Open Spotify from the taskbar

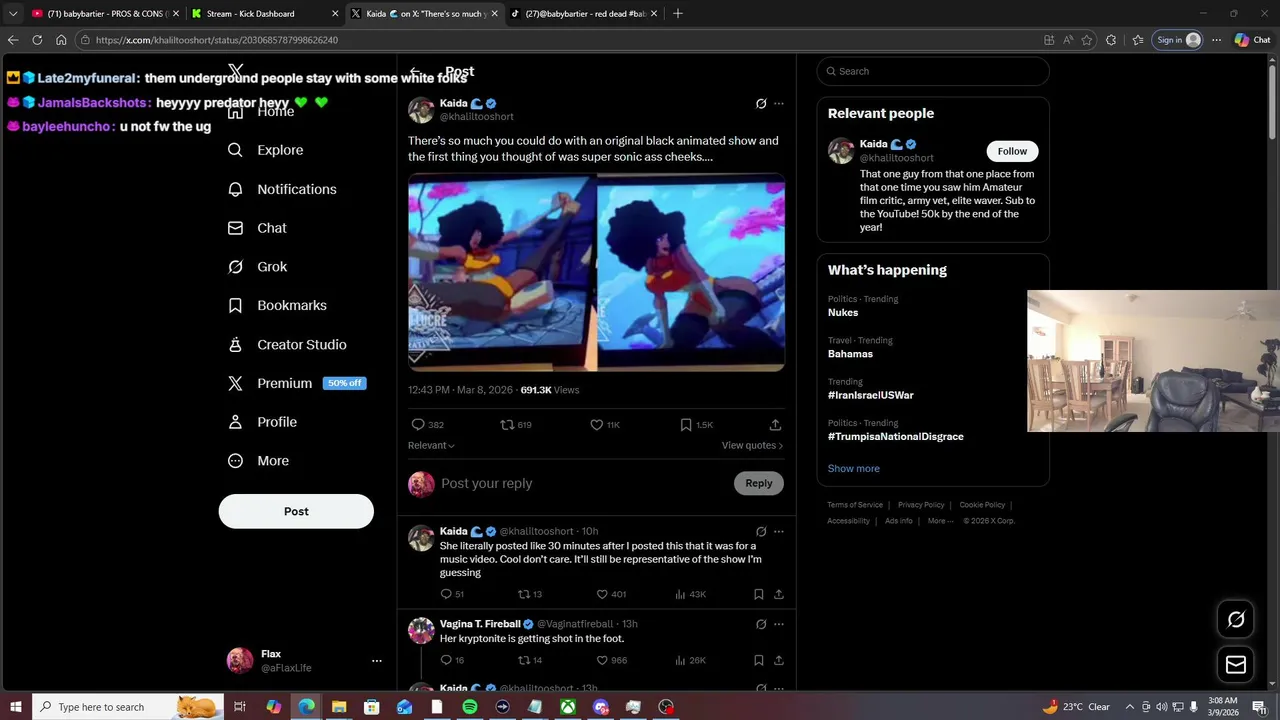[470, 707]
